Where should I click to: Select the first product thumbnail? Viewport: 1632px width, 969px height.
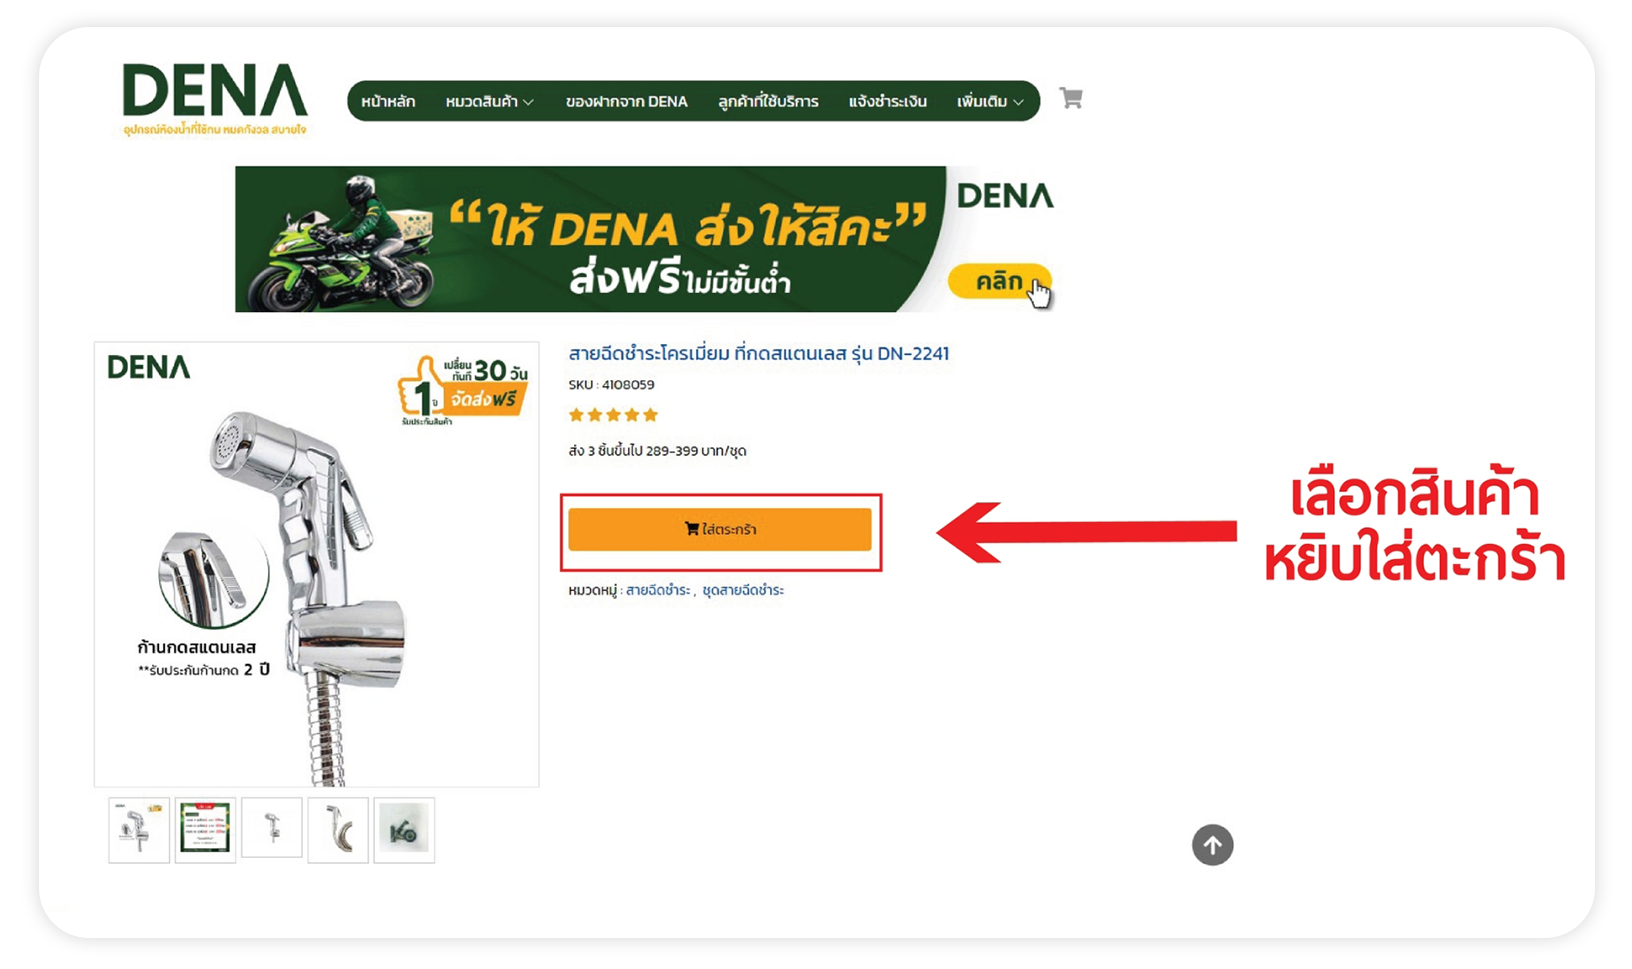139,830
